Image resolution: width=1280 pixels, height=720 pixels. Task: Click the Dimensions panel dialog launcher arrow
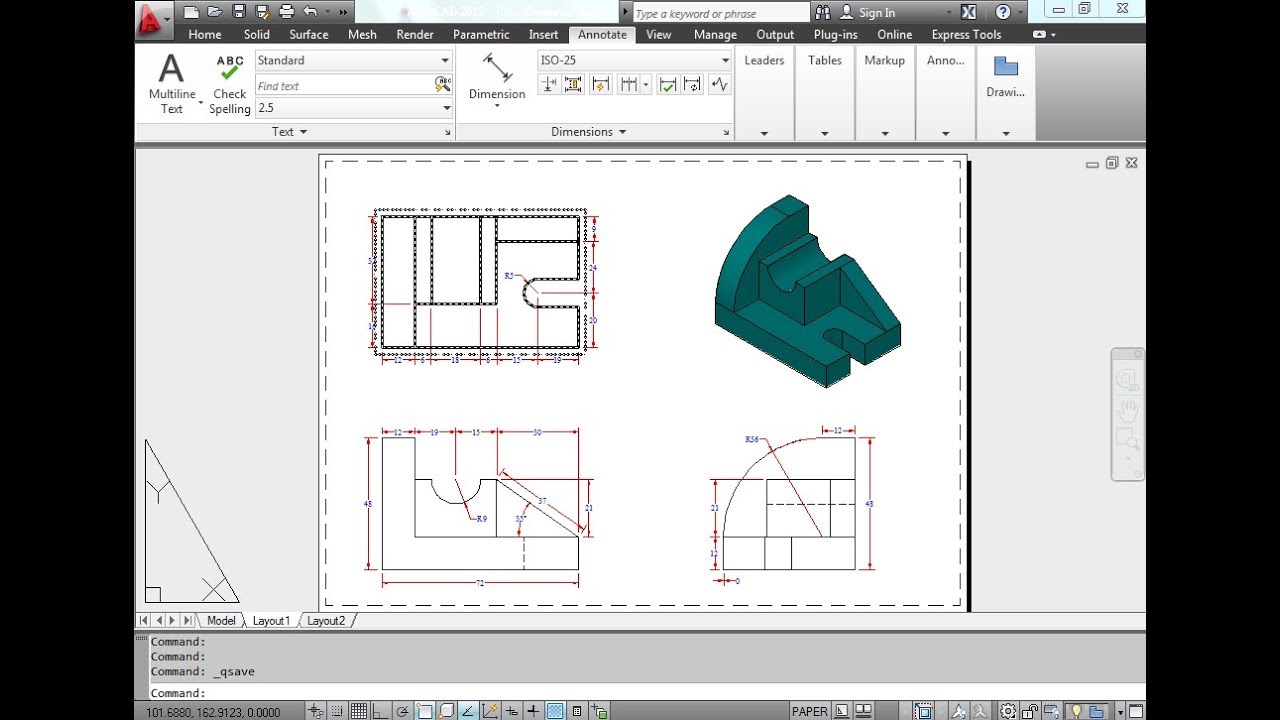[727, 132]
